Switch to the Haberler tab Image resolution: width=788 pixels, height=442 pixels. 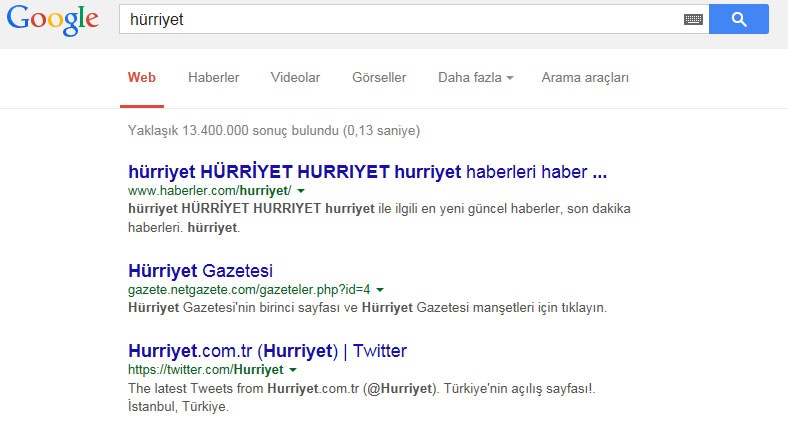[x=214, y=77]
